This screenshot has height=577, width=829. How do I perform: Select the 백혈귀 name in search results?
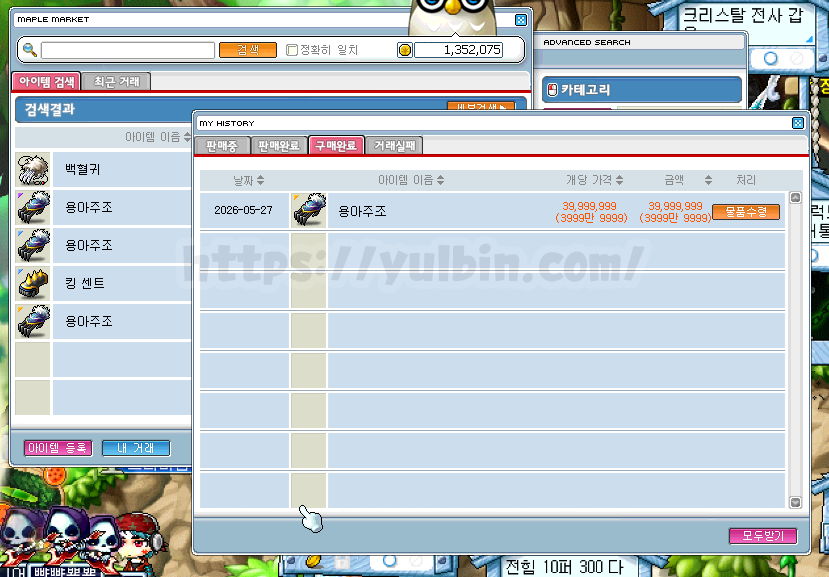82,169
